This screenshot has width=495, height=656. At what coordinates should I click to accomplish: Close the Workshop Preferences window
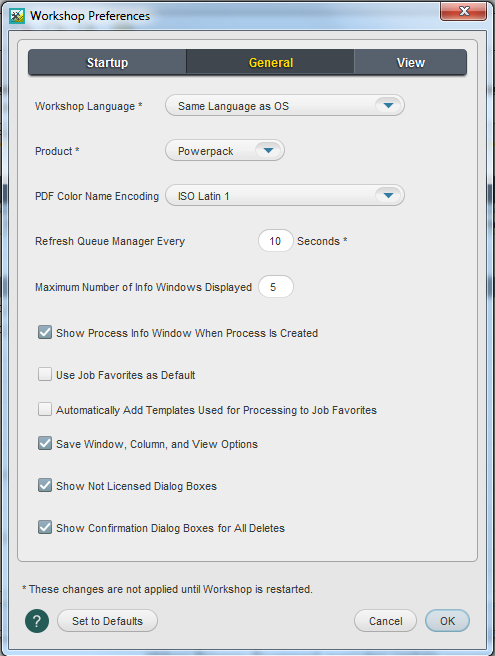coord(463,11)
